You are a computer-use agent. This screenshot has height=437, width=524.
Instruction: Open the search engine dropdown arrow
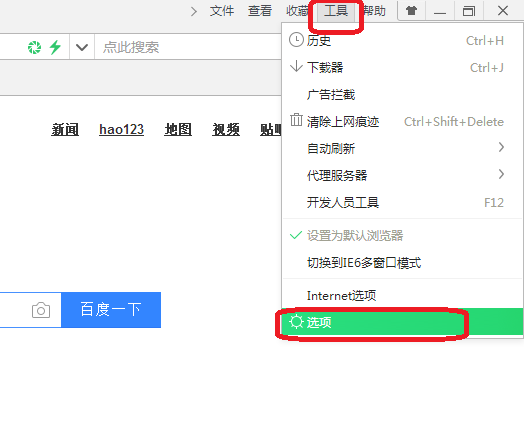82,47
